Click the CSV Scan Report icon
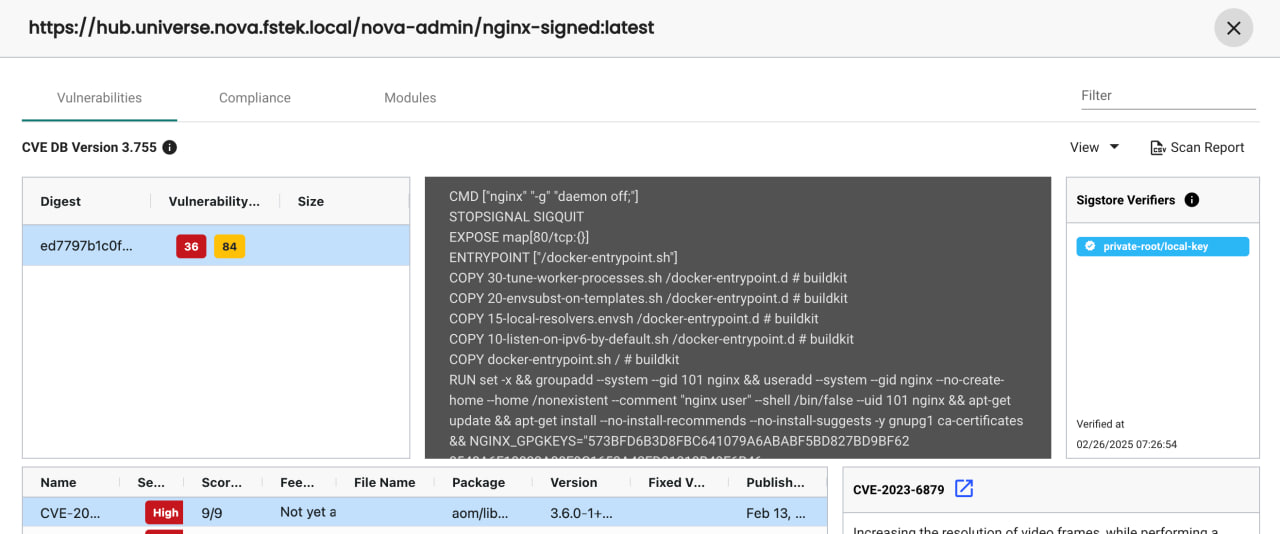This screenshot has width=1280, height=534. [x=1158, y=148]
